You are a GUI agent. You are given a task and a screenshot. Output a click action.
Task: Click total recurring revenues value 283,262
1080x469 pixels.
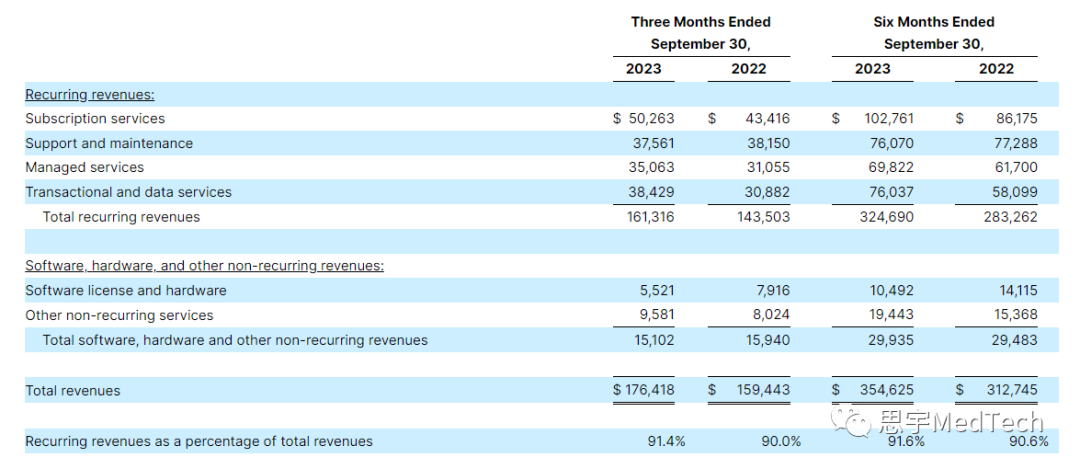coord(1012,217)
